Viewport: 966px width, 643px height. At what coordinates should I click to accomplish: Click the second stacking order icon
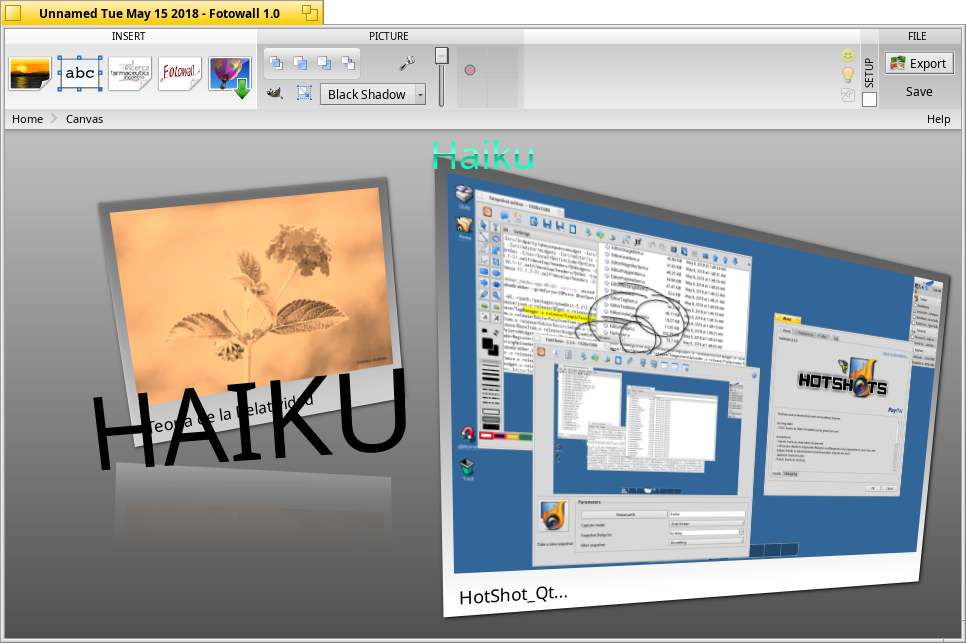tap(300, 63)
